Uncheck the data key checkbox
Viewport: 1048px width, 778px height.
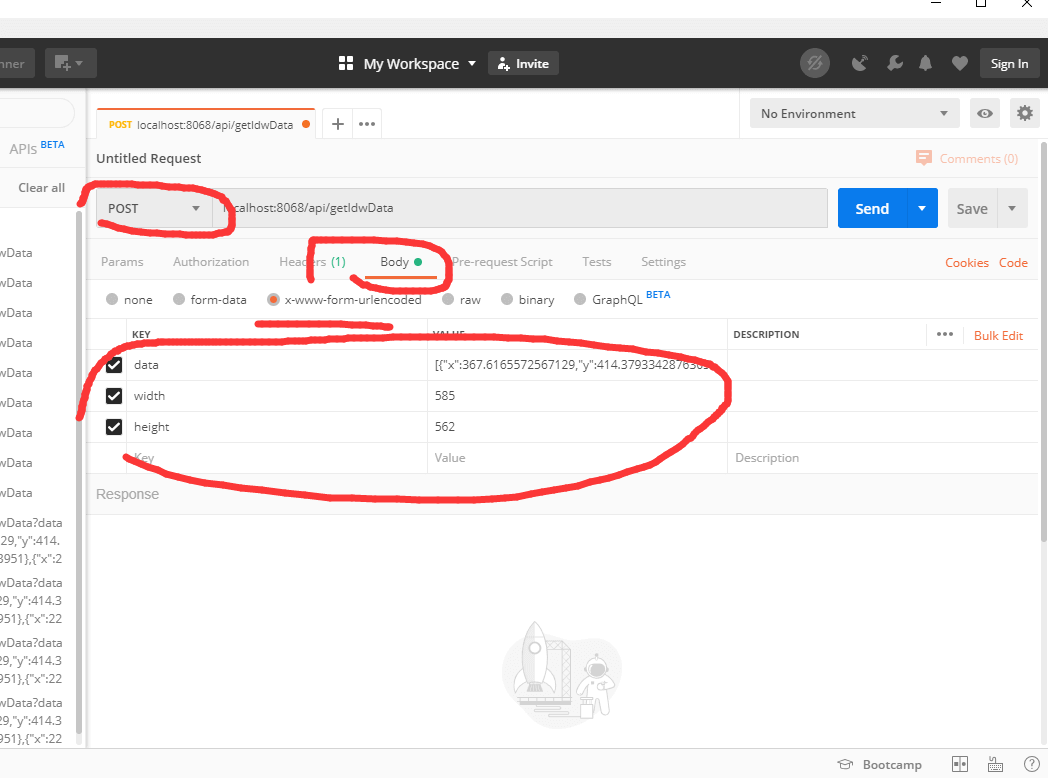114,365
